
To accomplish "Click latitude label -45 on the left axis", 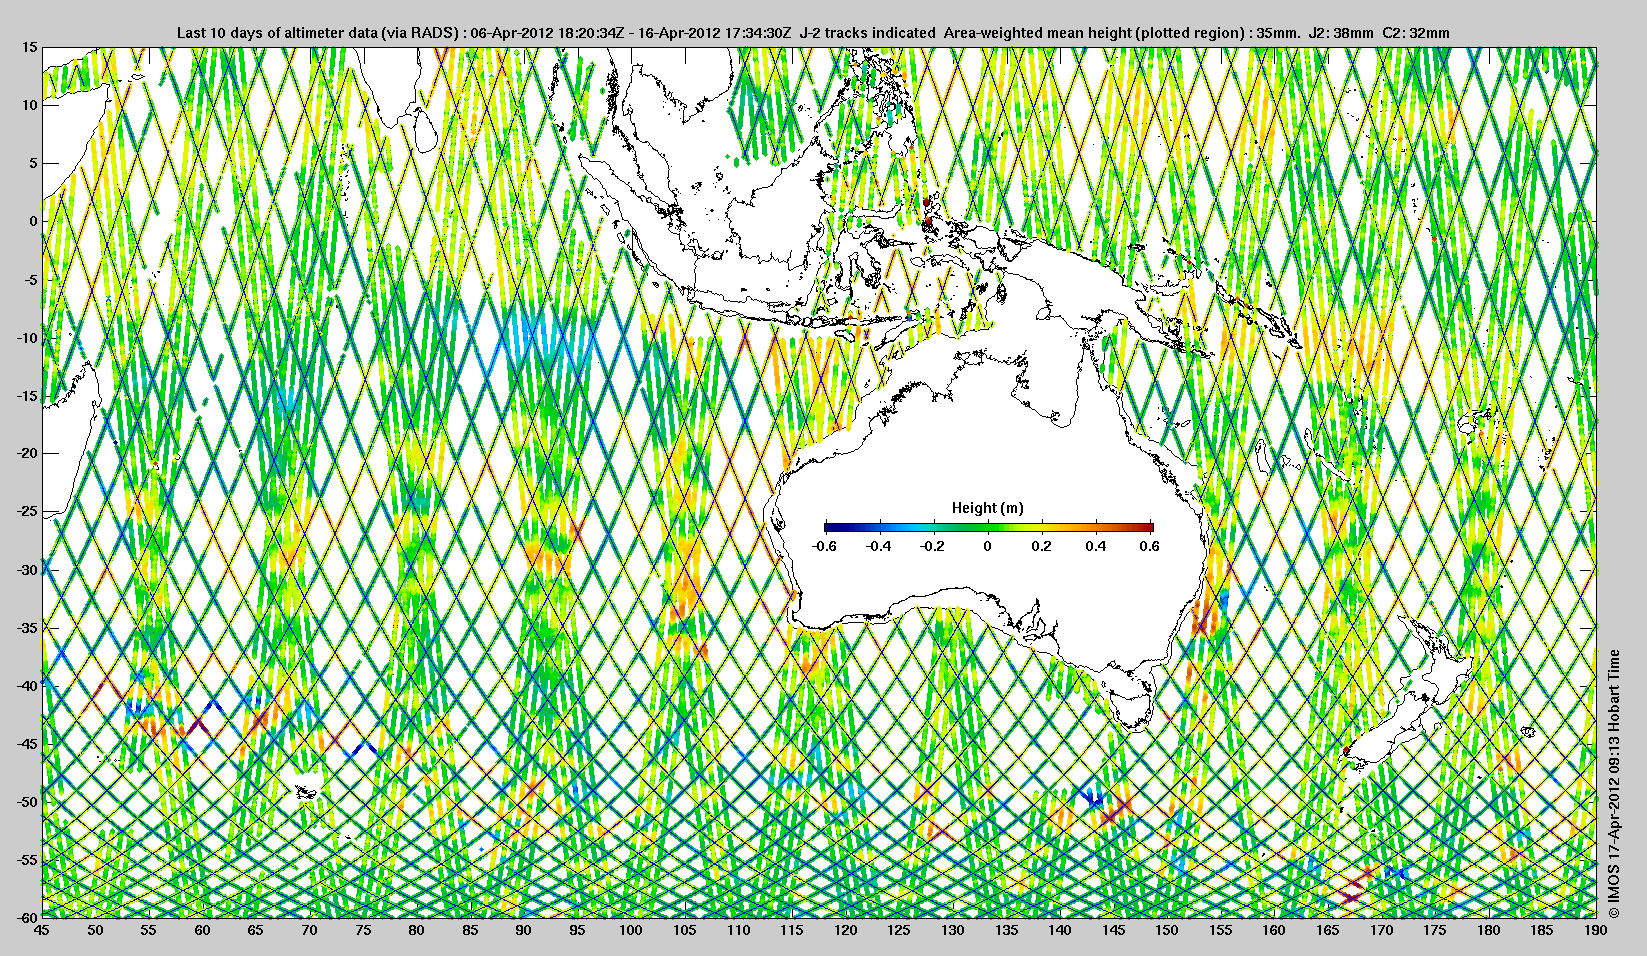I will [x=27, y=743].
